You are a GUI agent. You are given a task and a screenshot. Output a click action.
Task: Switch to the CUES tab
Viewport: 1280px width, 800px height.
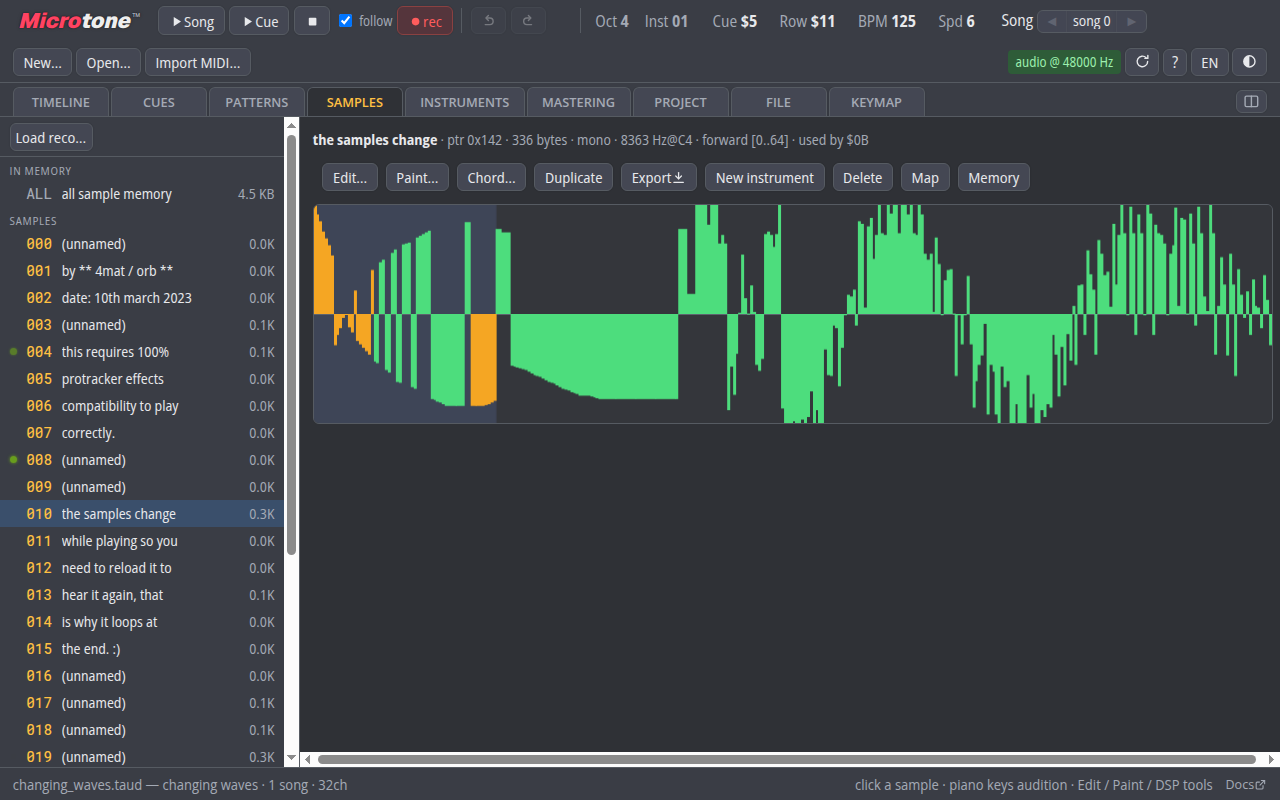(x=159, y=102)
